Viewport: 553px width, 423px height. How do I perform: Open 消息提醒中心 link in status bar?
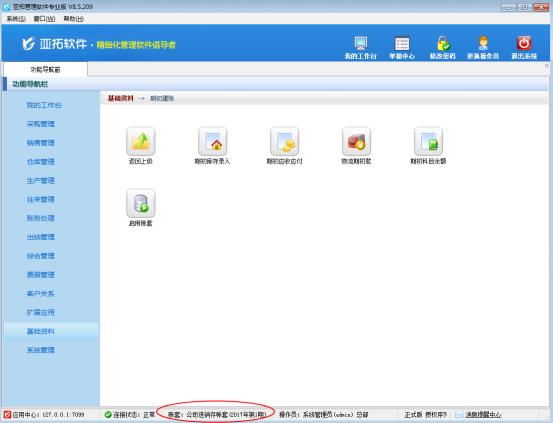[483, 415]
